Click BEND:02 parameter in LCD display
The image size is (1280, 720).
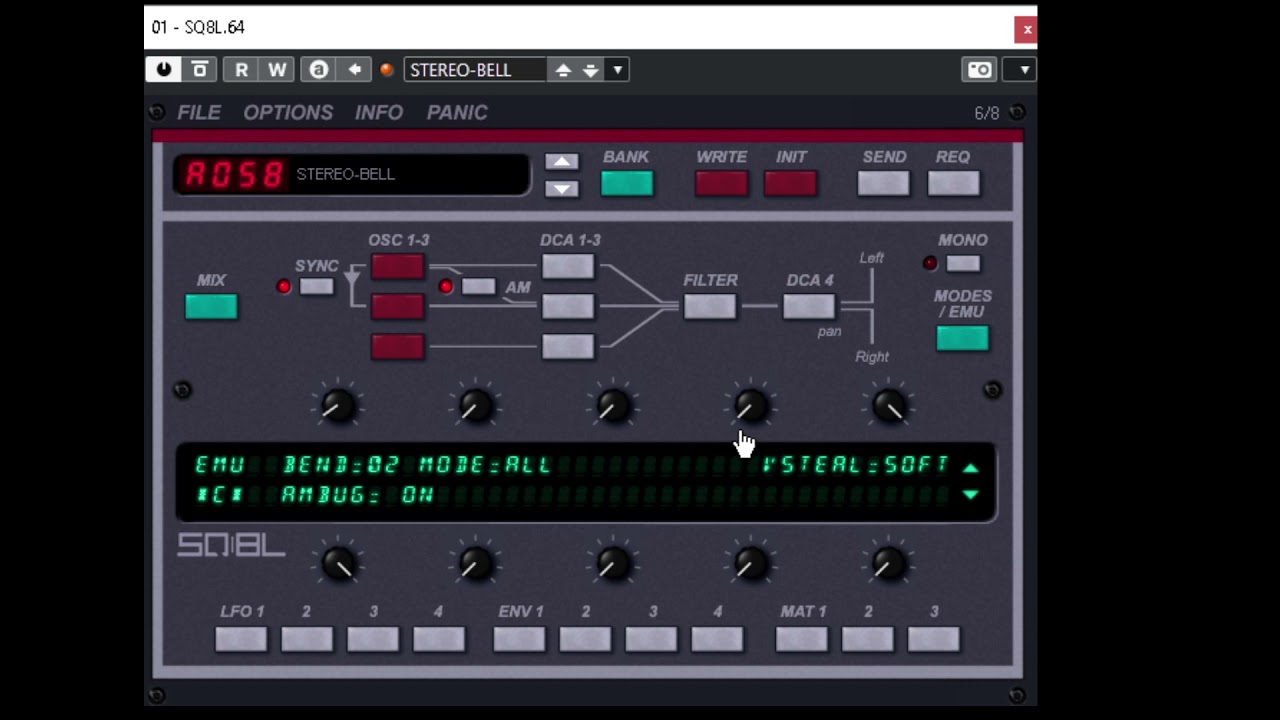tap(341, 465)
